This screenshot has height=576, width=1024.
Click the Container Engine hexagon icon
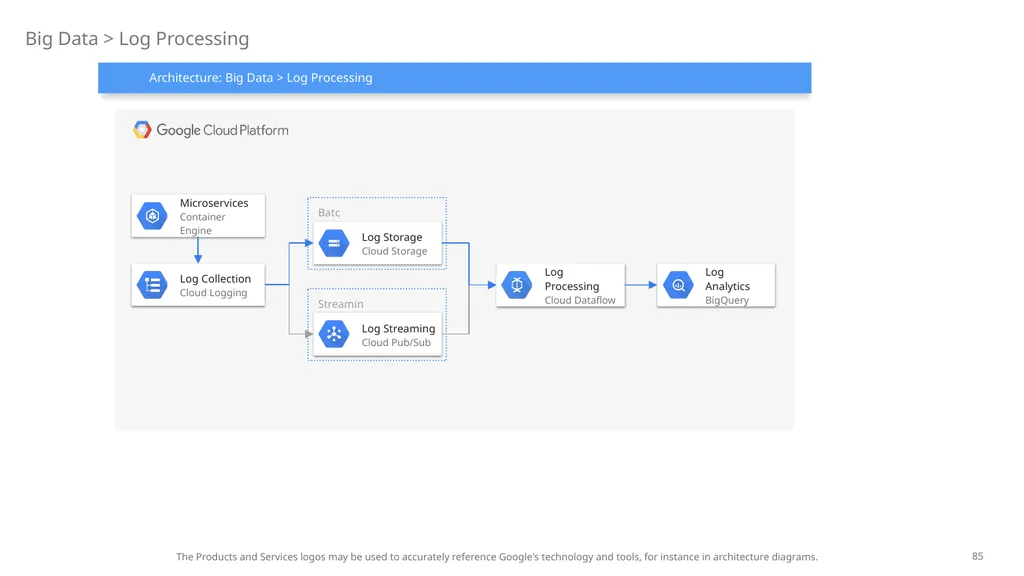(152, 216)
